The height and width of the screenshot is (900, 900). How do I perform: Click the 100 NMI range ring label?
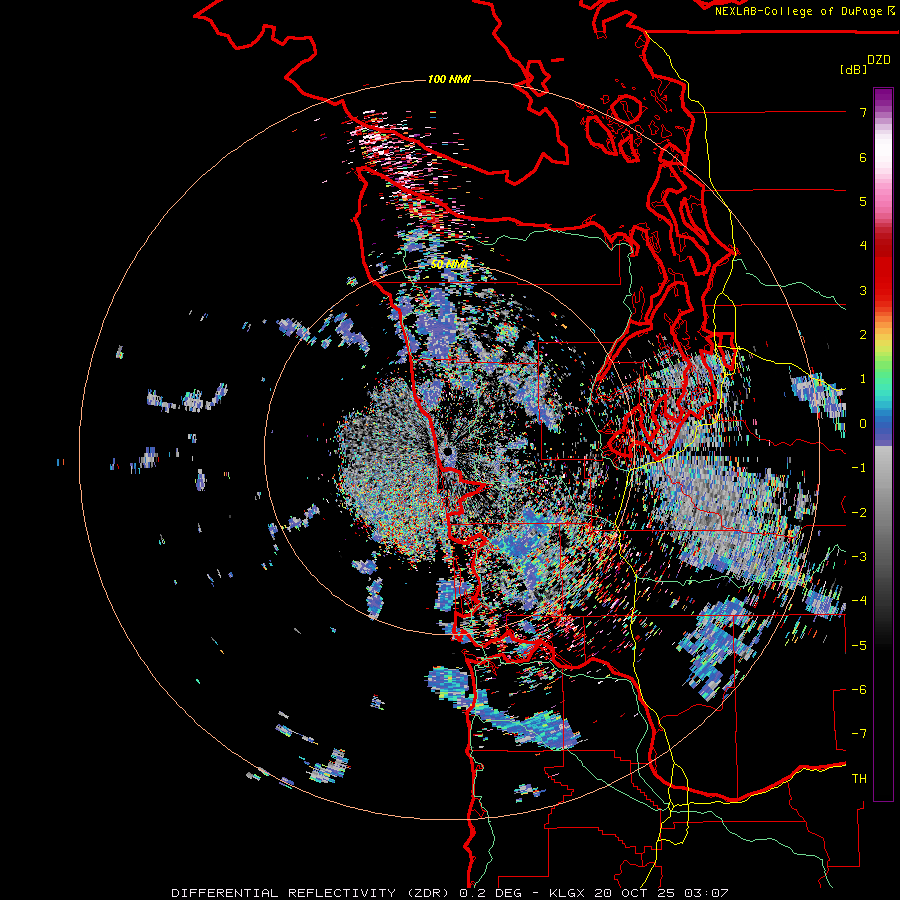pos(449,79)
